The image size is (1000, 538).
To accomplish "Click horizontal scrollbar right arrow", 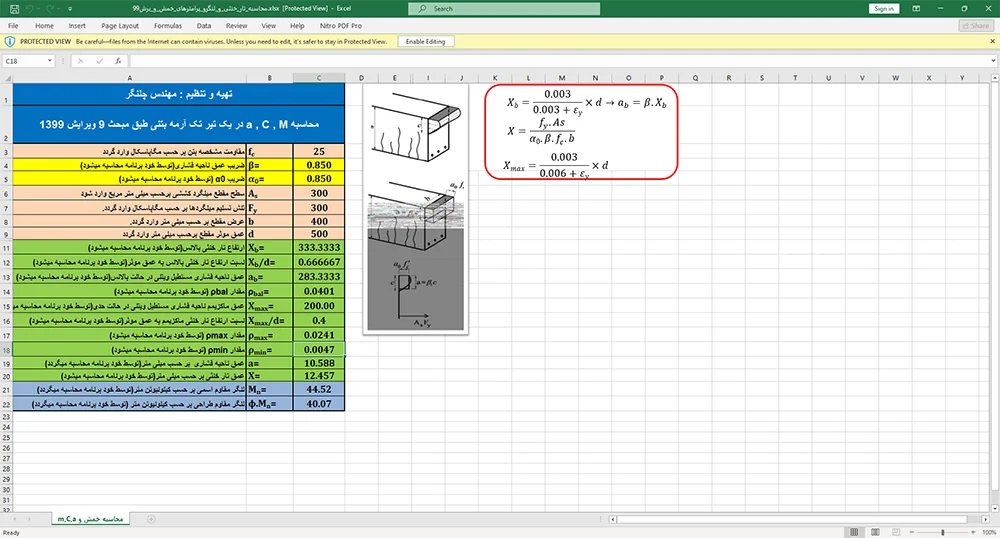I will pyautogui.click(x=985, y=520).
